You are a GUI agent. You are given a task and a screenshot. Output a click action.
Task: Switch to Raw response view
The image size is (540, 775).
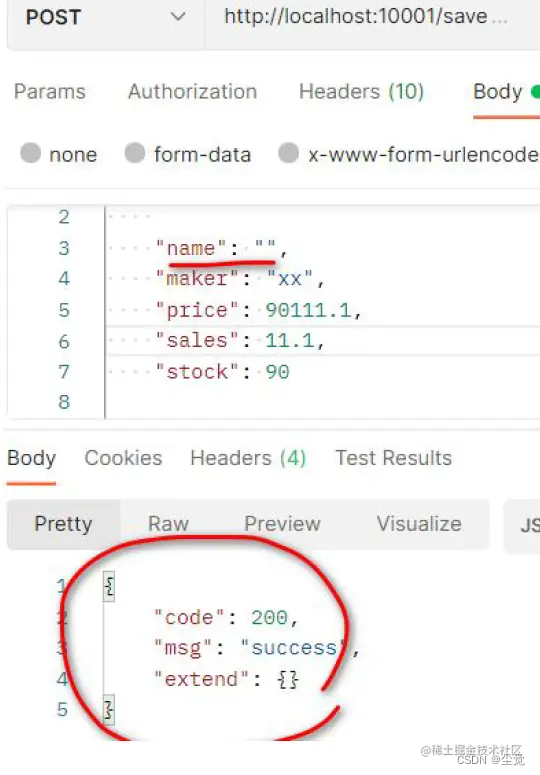point(168,524)
